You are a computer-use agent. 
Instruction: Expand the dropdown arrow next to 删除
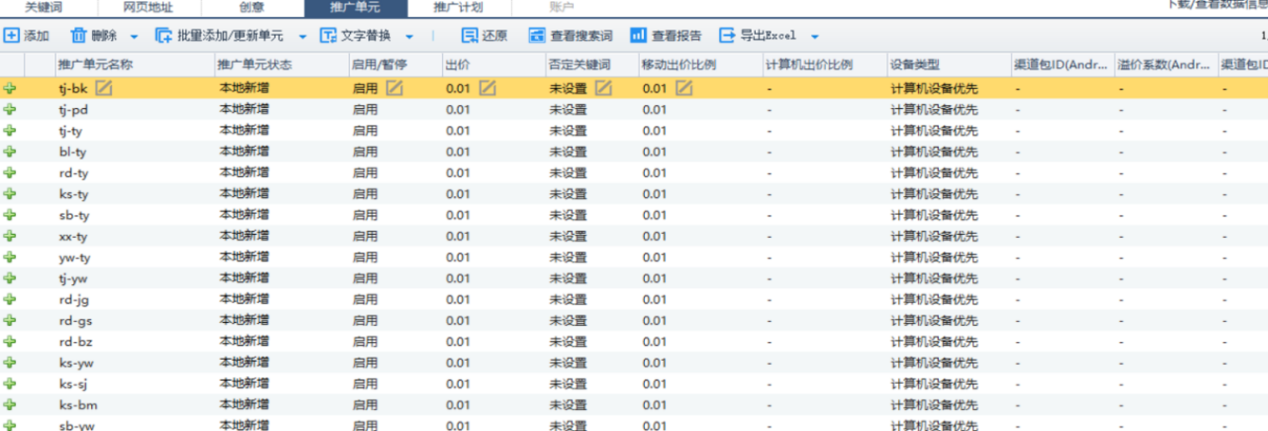pos(134,37)
